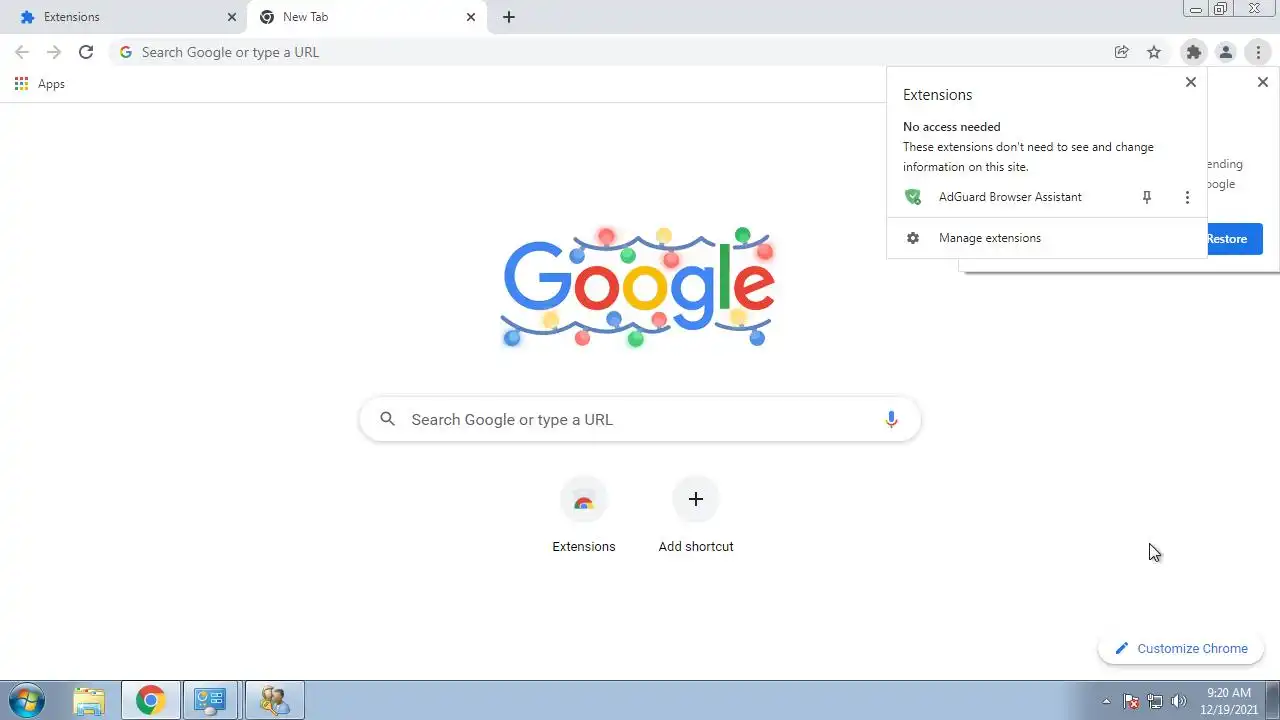Open more actions for AdGuard Browser Assistant
This screenshot has width=1280, height=720.
[1187, 197]
